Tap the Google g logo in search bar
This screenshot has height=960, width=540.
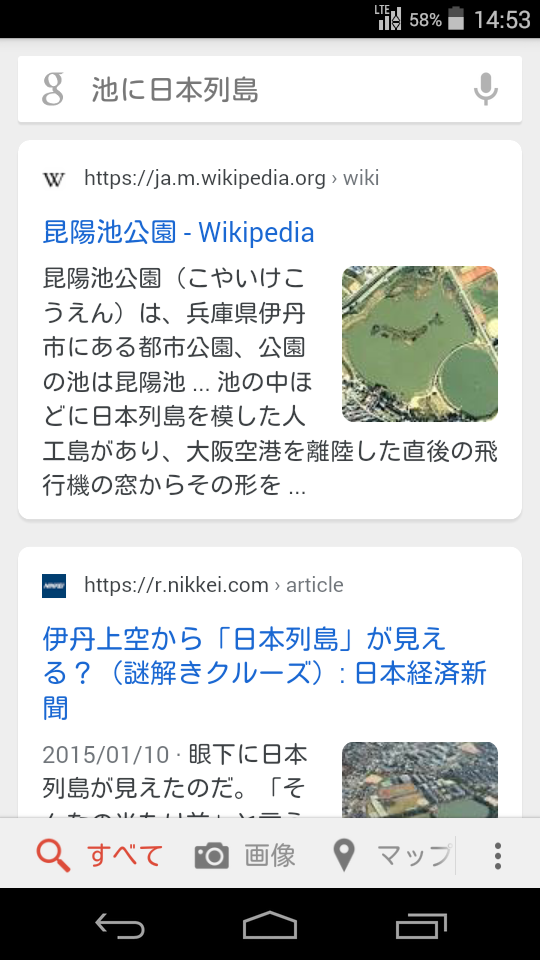click(53, 89)
